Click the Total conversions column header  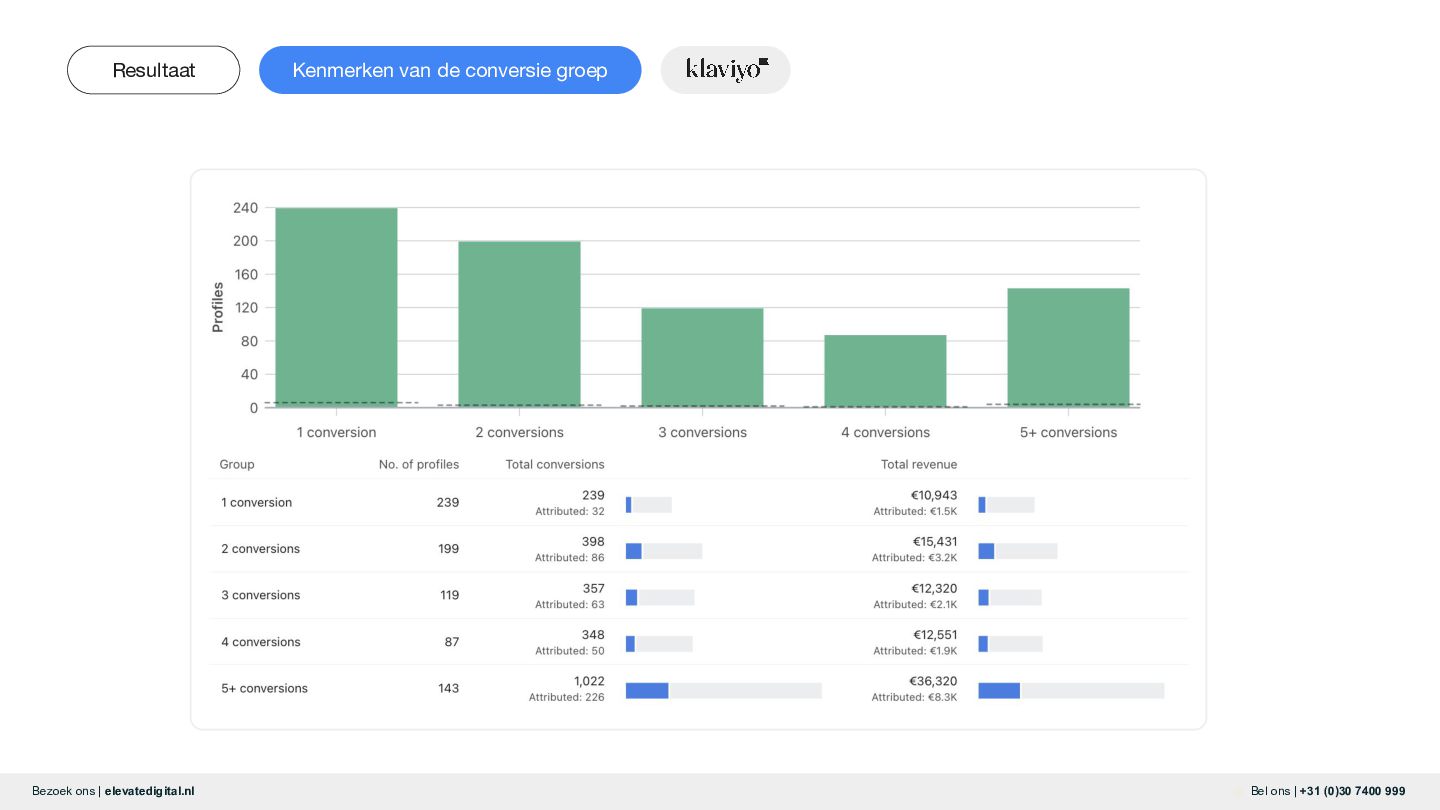click(x=555, y=464)
